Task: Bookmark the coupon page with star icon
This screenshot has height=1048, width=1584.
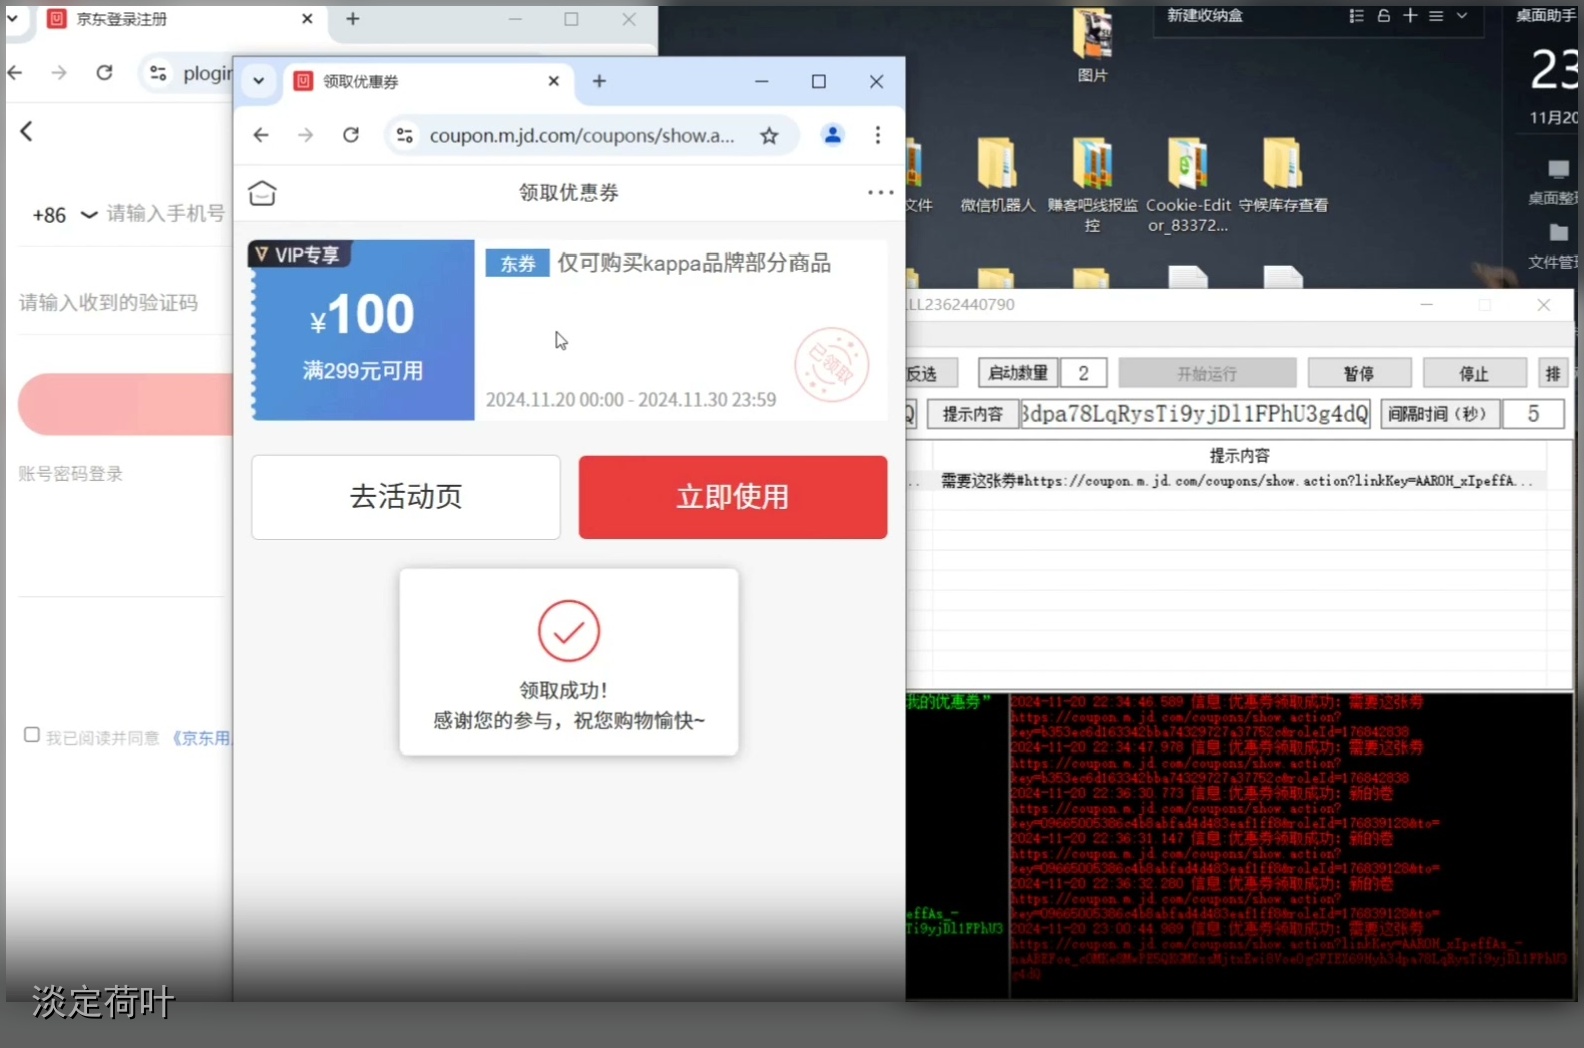Action: pos(769,136)
